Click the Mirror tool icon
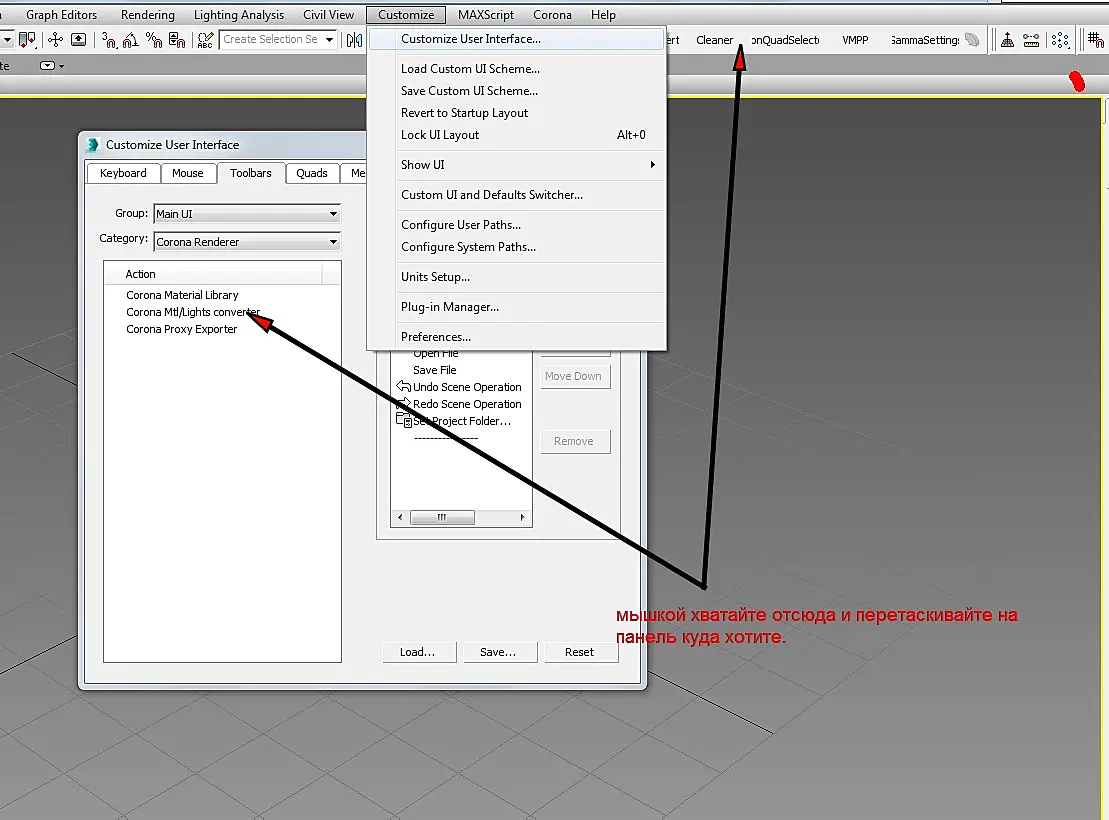This screenshot has width=1109, height=820. [x=354, y=40]
